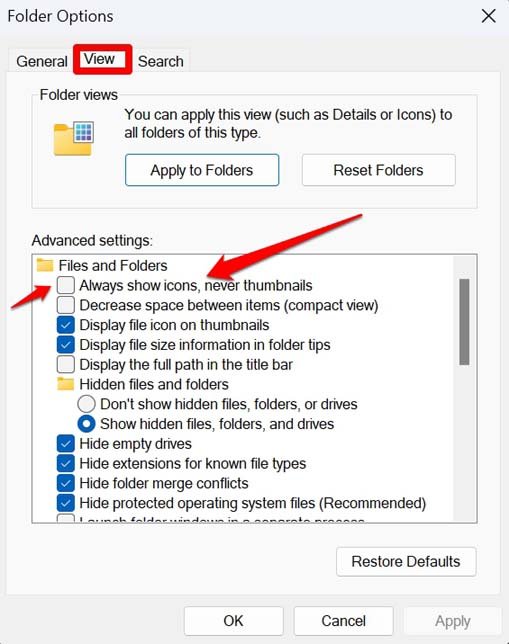Enable Always show icons, never thumbnails
This screenshot has width=509, height=644.
click(x=66, y=285)
